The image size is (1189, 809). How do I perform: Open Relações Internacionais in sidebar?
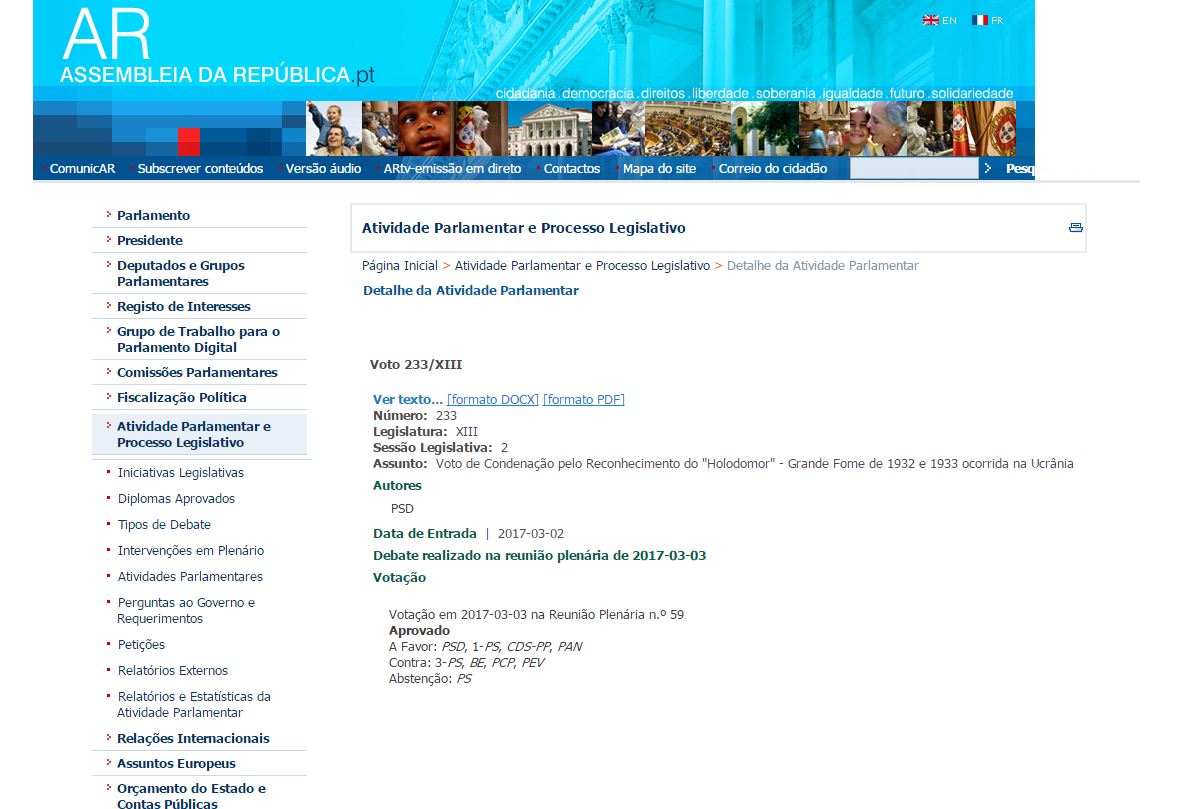pyautogui.click(x=193, y=739)
